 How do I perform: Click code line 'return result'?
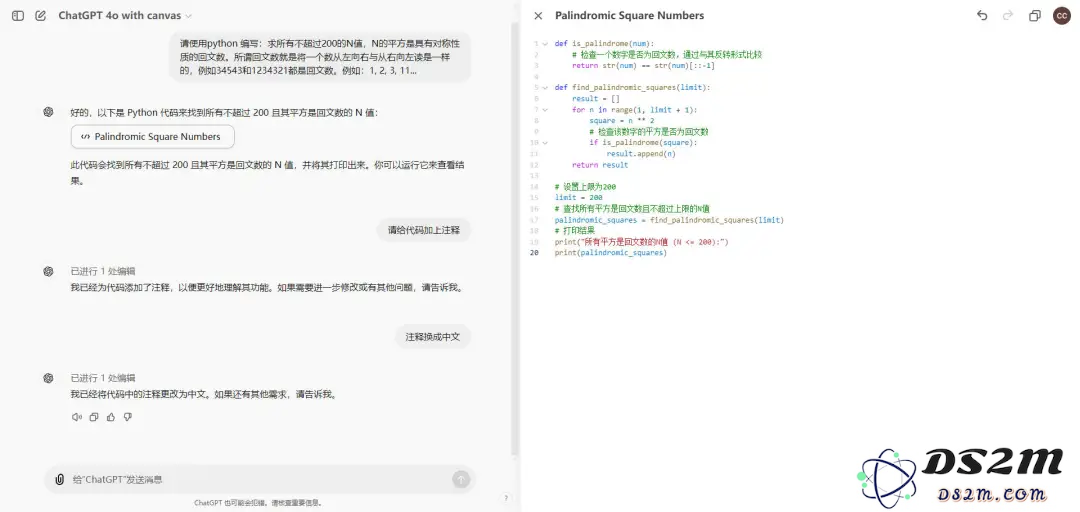pyautogui.click(x=600, y=165)
